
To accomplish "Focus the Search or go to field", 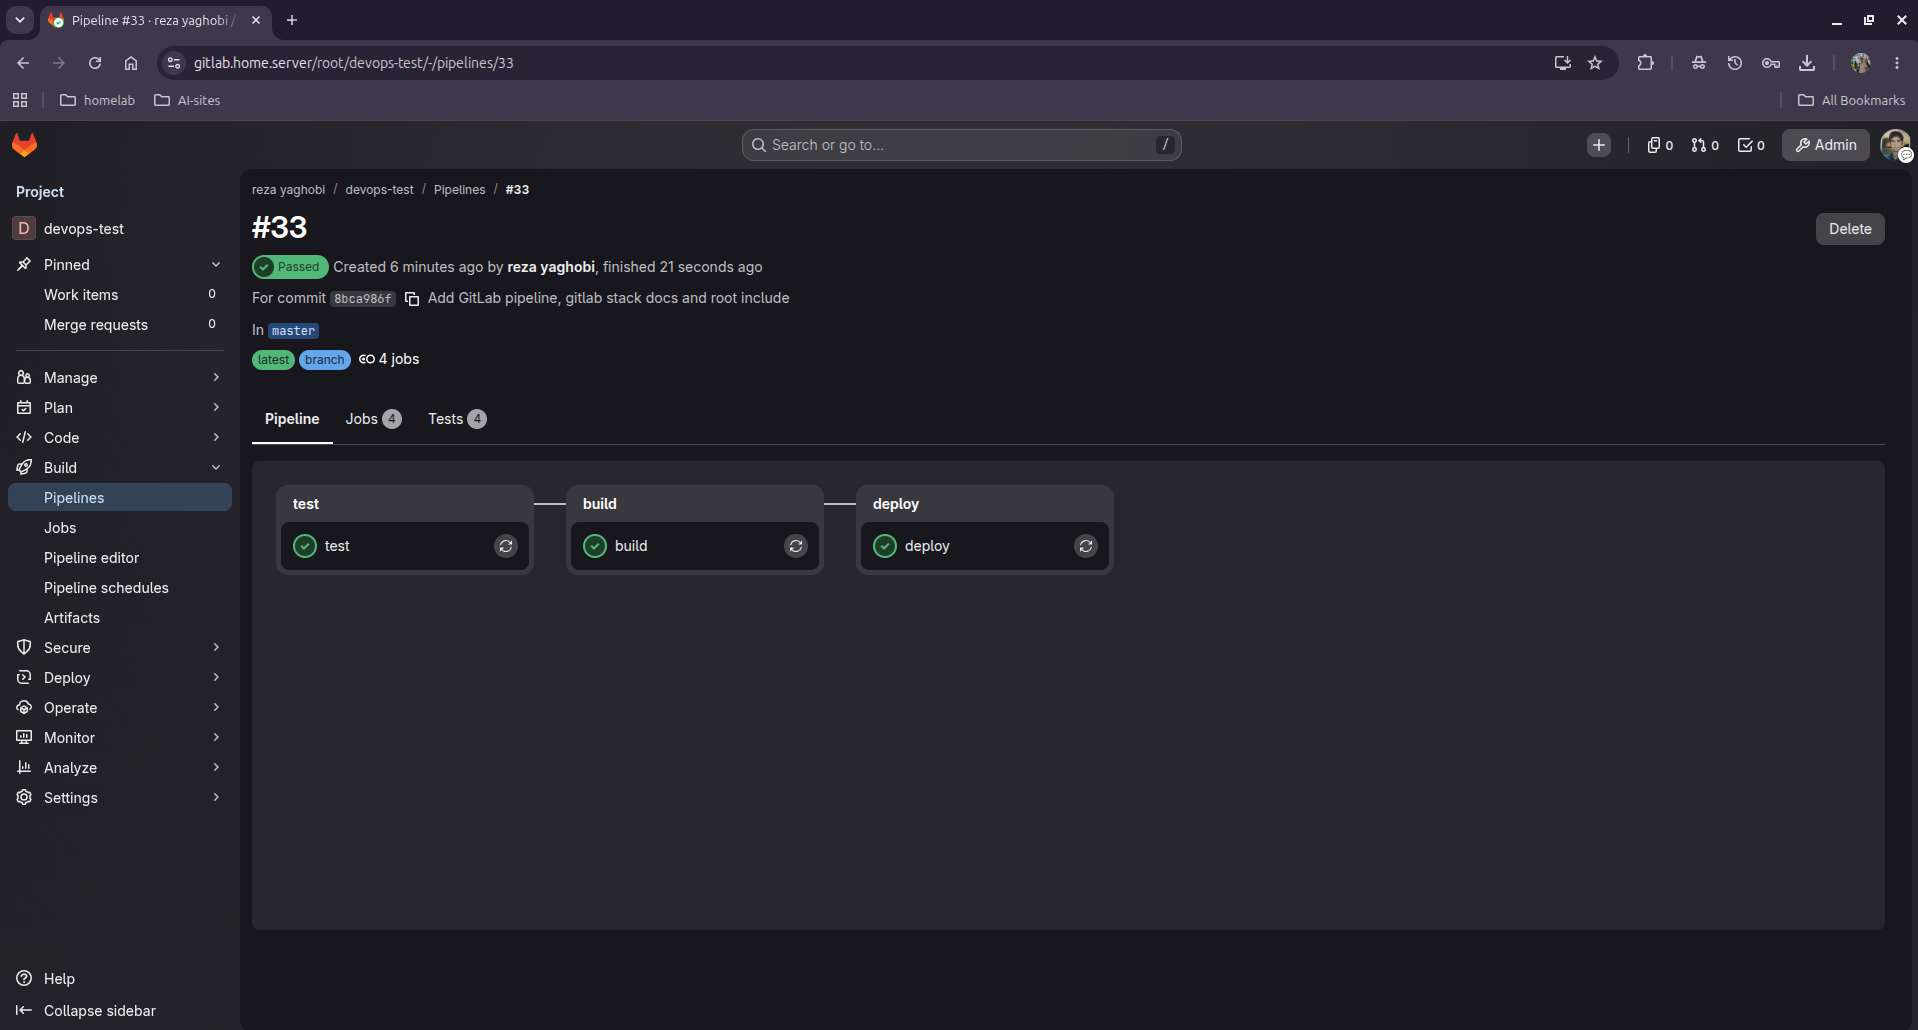I will 961,145.
